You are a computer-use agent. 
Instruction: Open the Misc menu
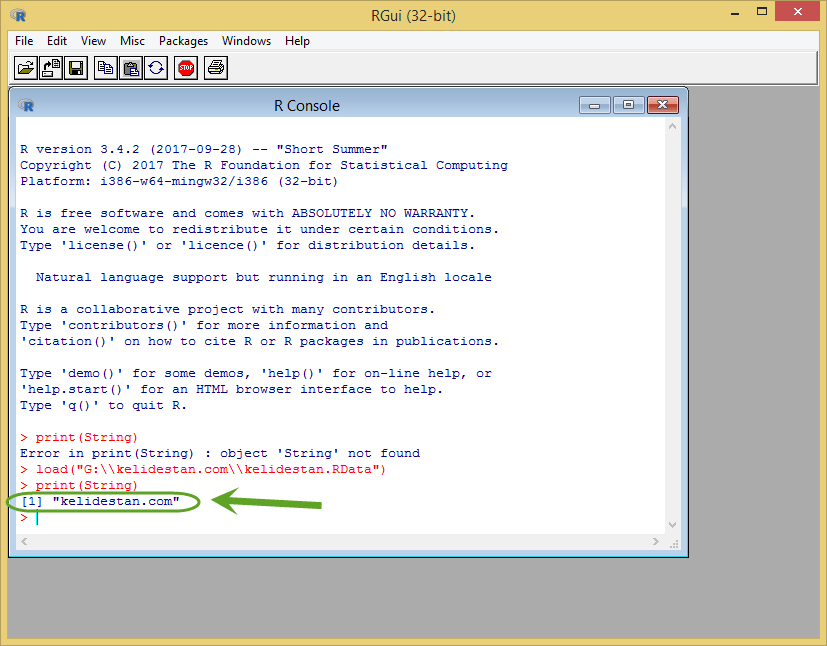tap(132, 41)
